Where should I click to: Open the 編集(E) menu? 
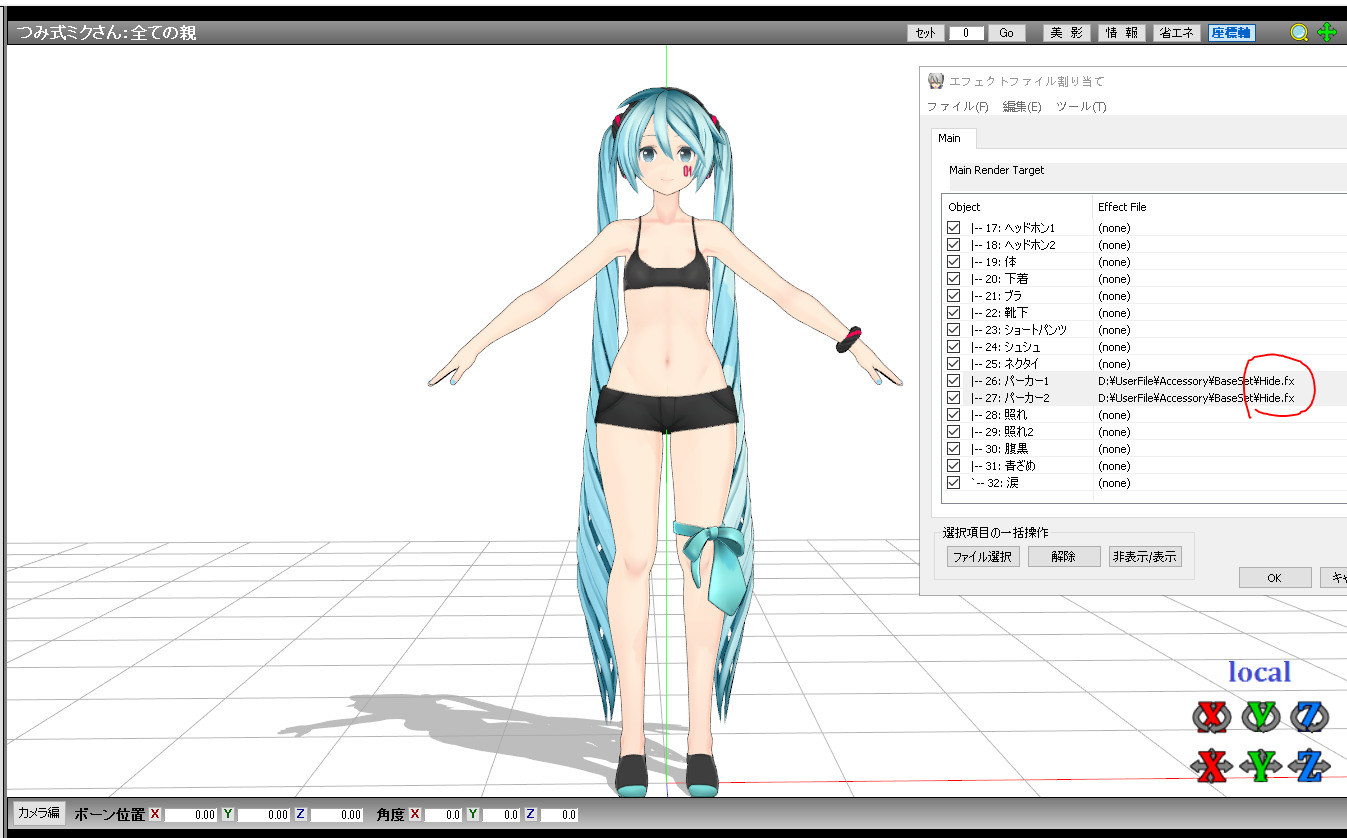pos(1022,107)
